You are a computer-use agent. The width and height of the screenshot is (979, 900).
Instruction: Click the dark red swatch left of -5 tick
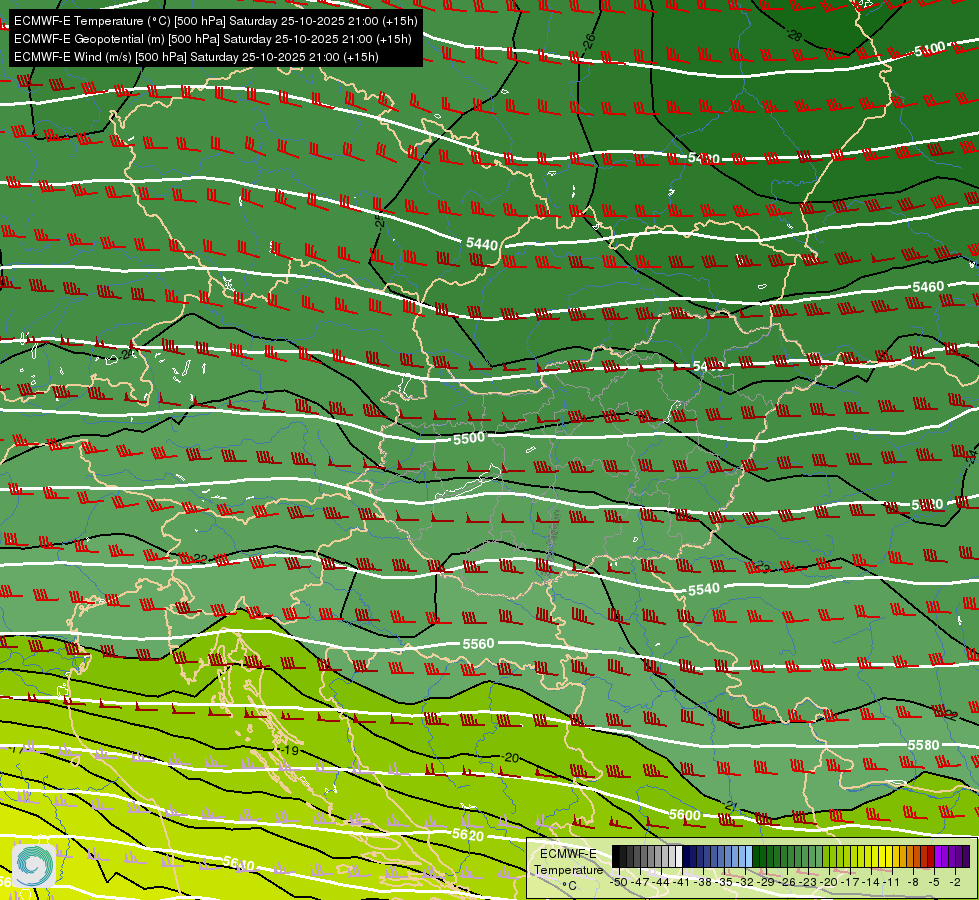(x=931, y=856)
